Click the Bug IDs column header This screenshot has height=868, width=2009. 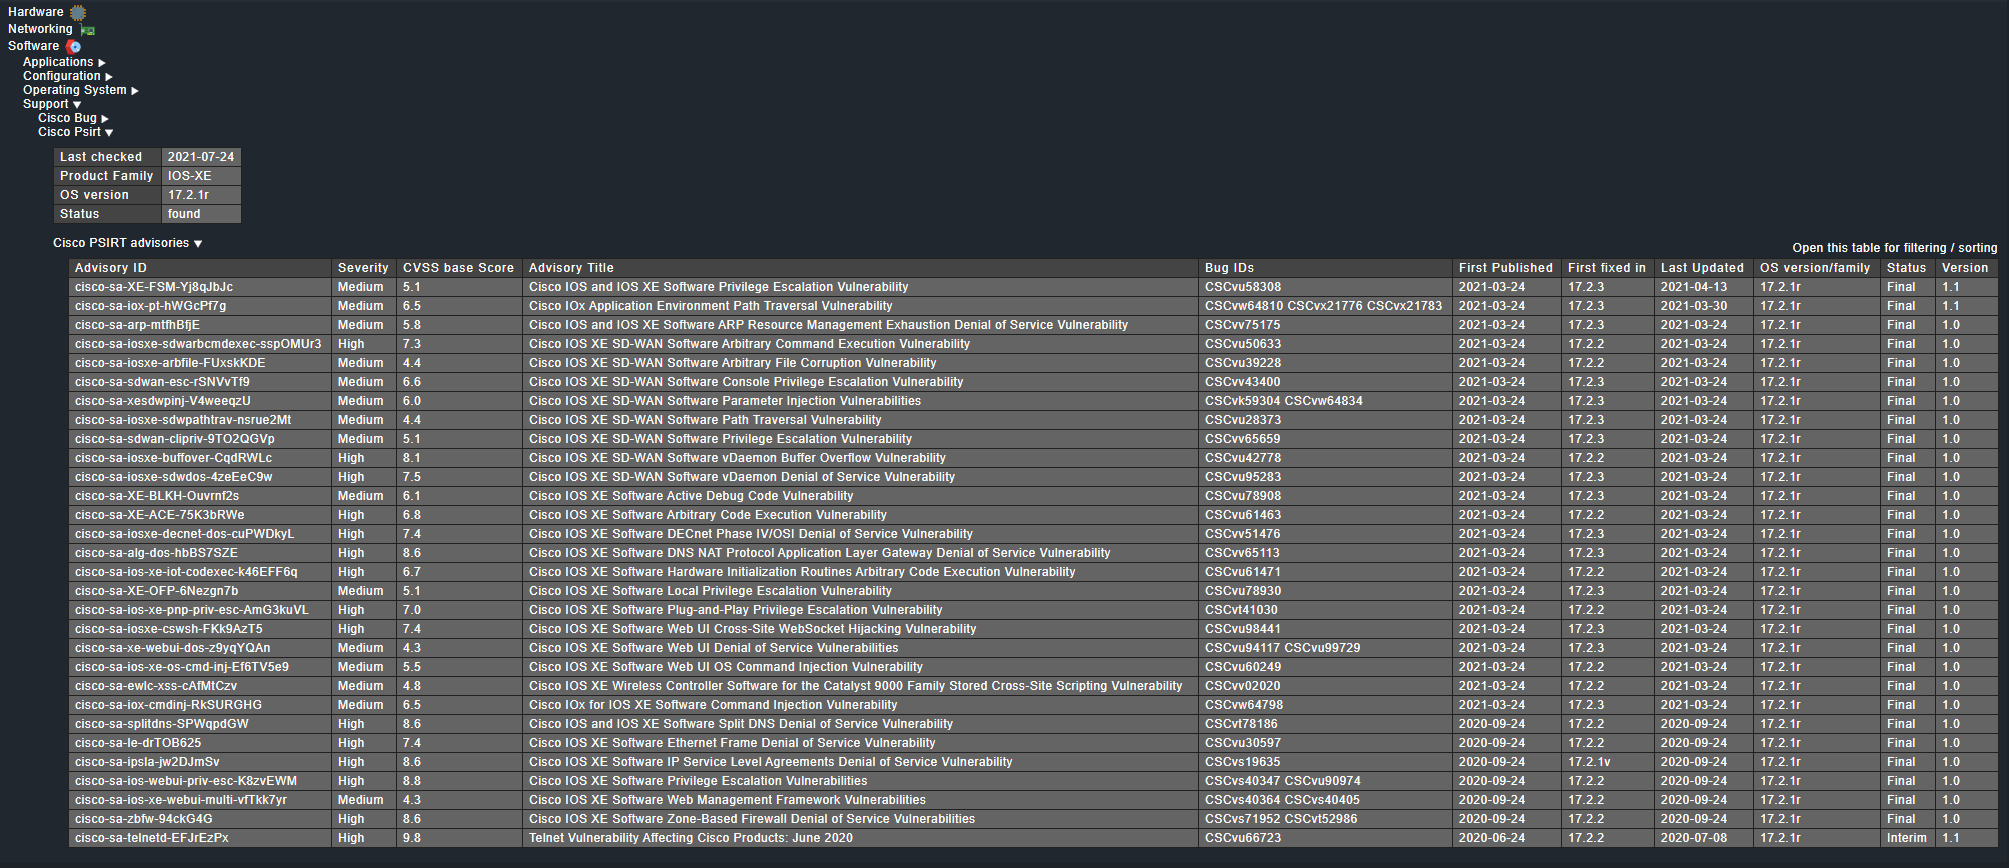pos(1326,268)
